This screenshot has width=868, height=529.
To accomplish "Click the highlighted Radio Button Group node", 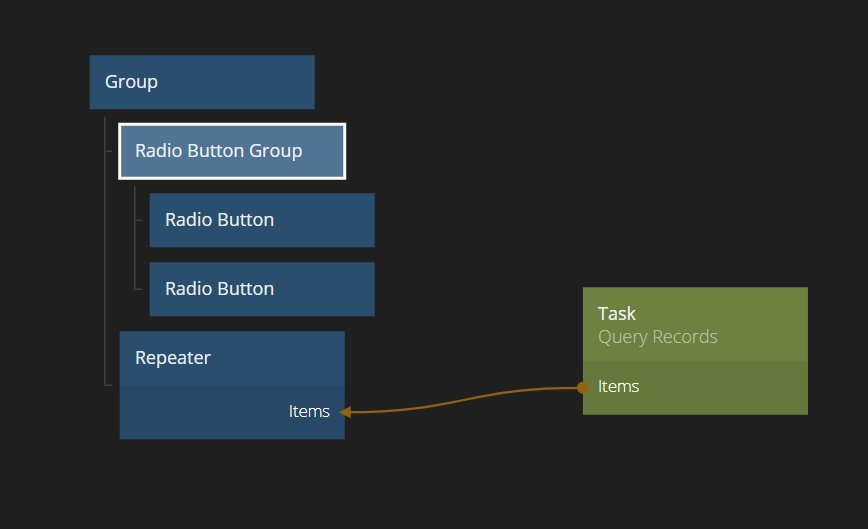I will click(x=231, y=151).
